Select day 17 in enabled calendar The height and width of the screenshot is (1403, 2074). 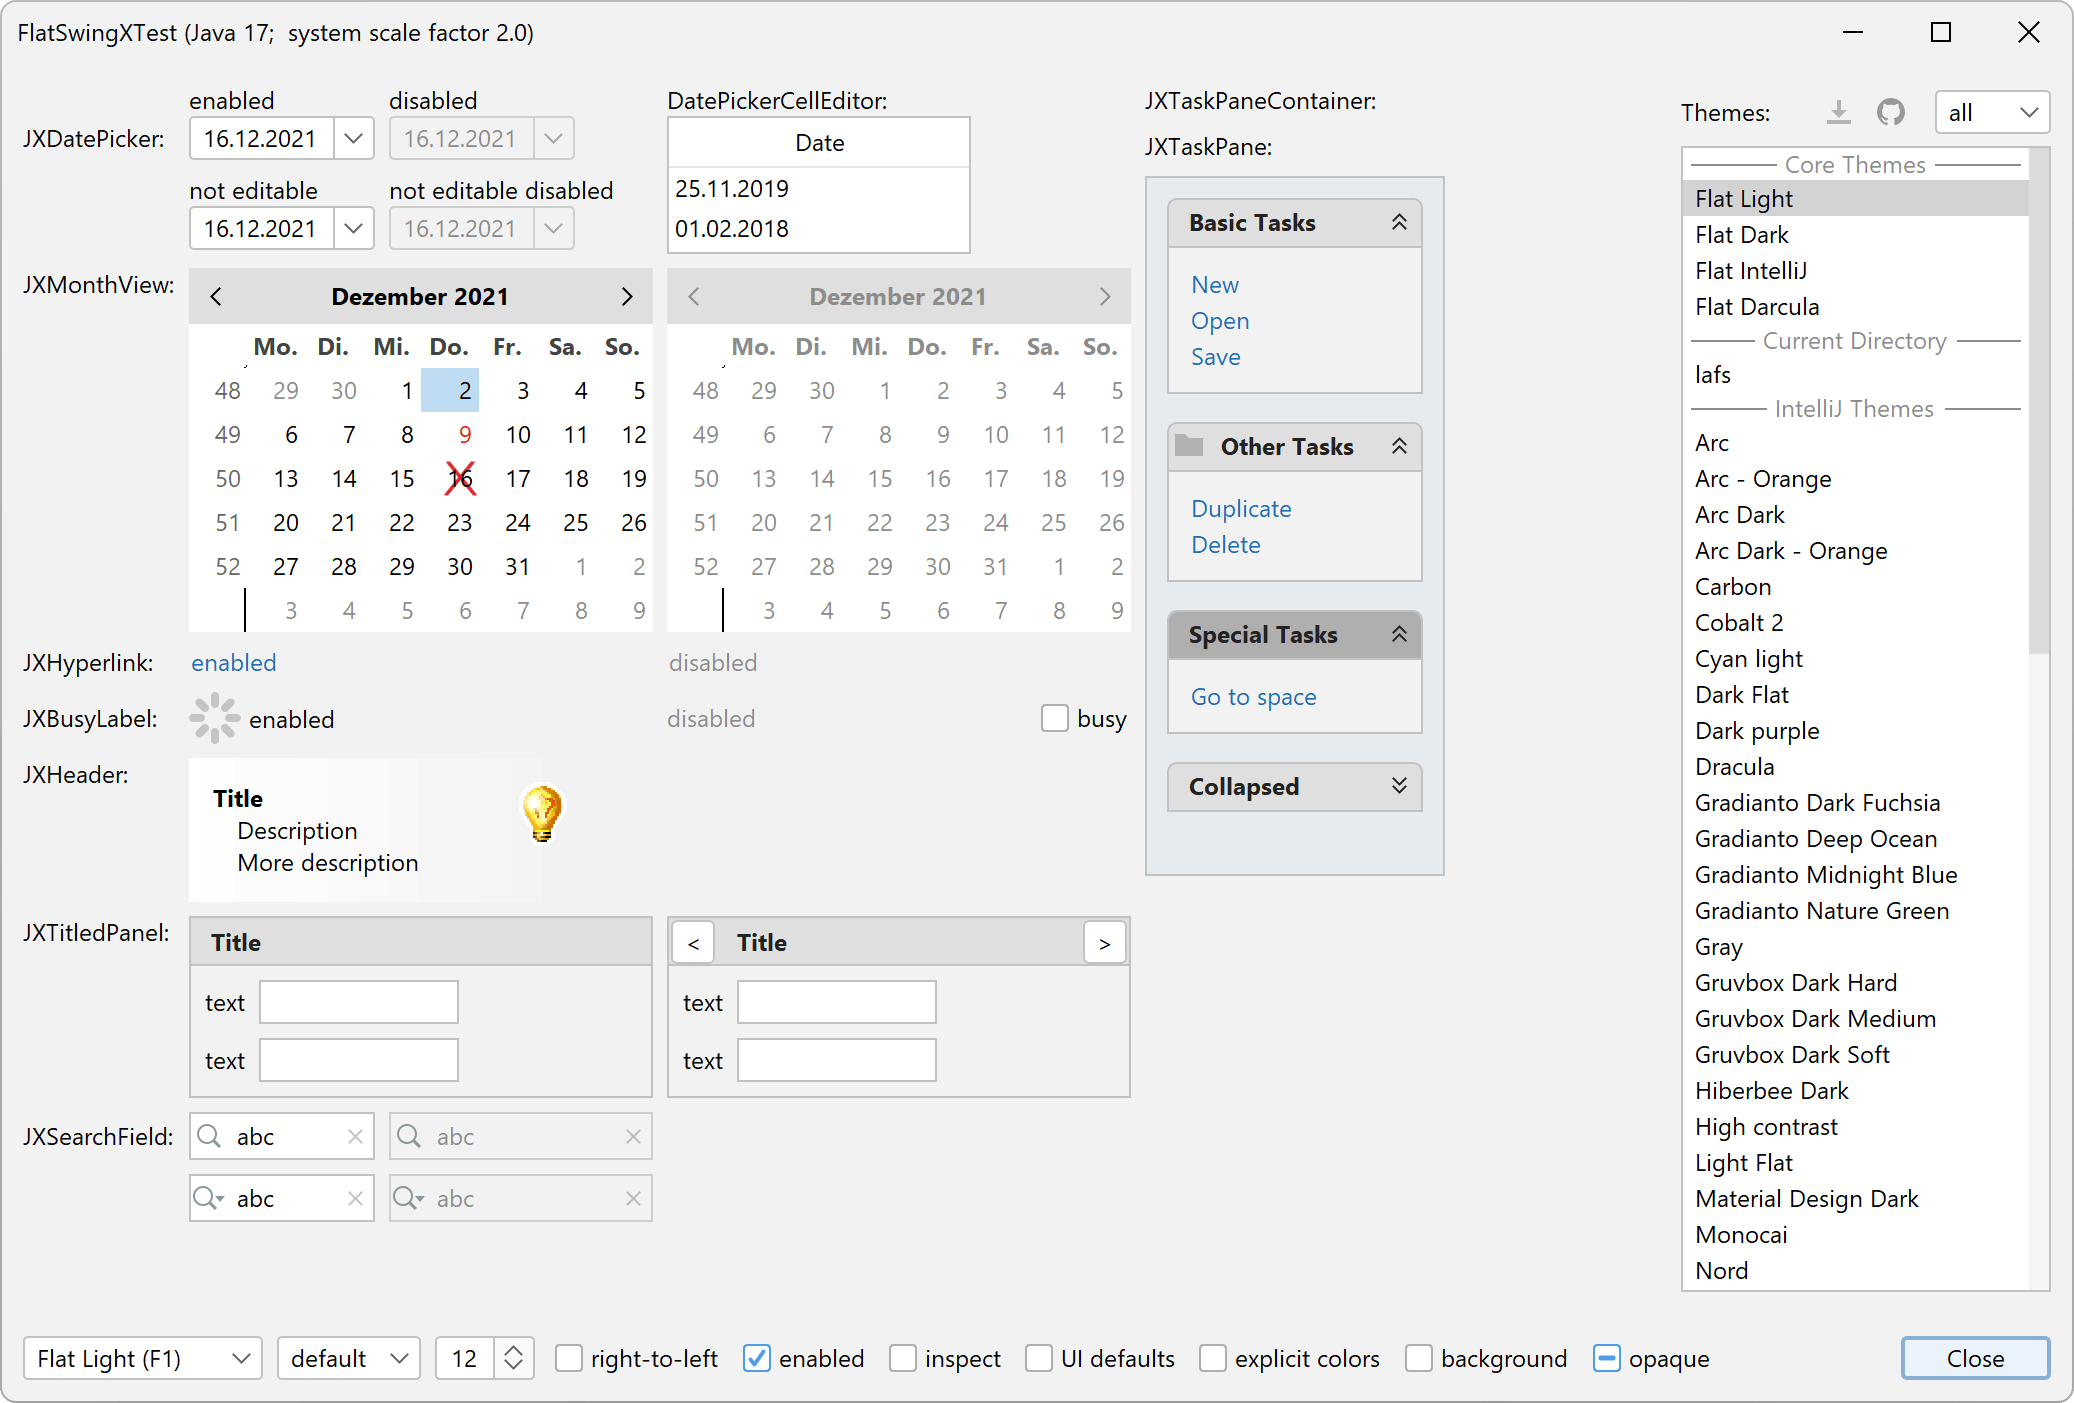[517, 479]
